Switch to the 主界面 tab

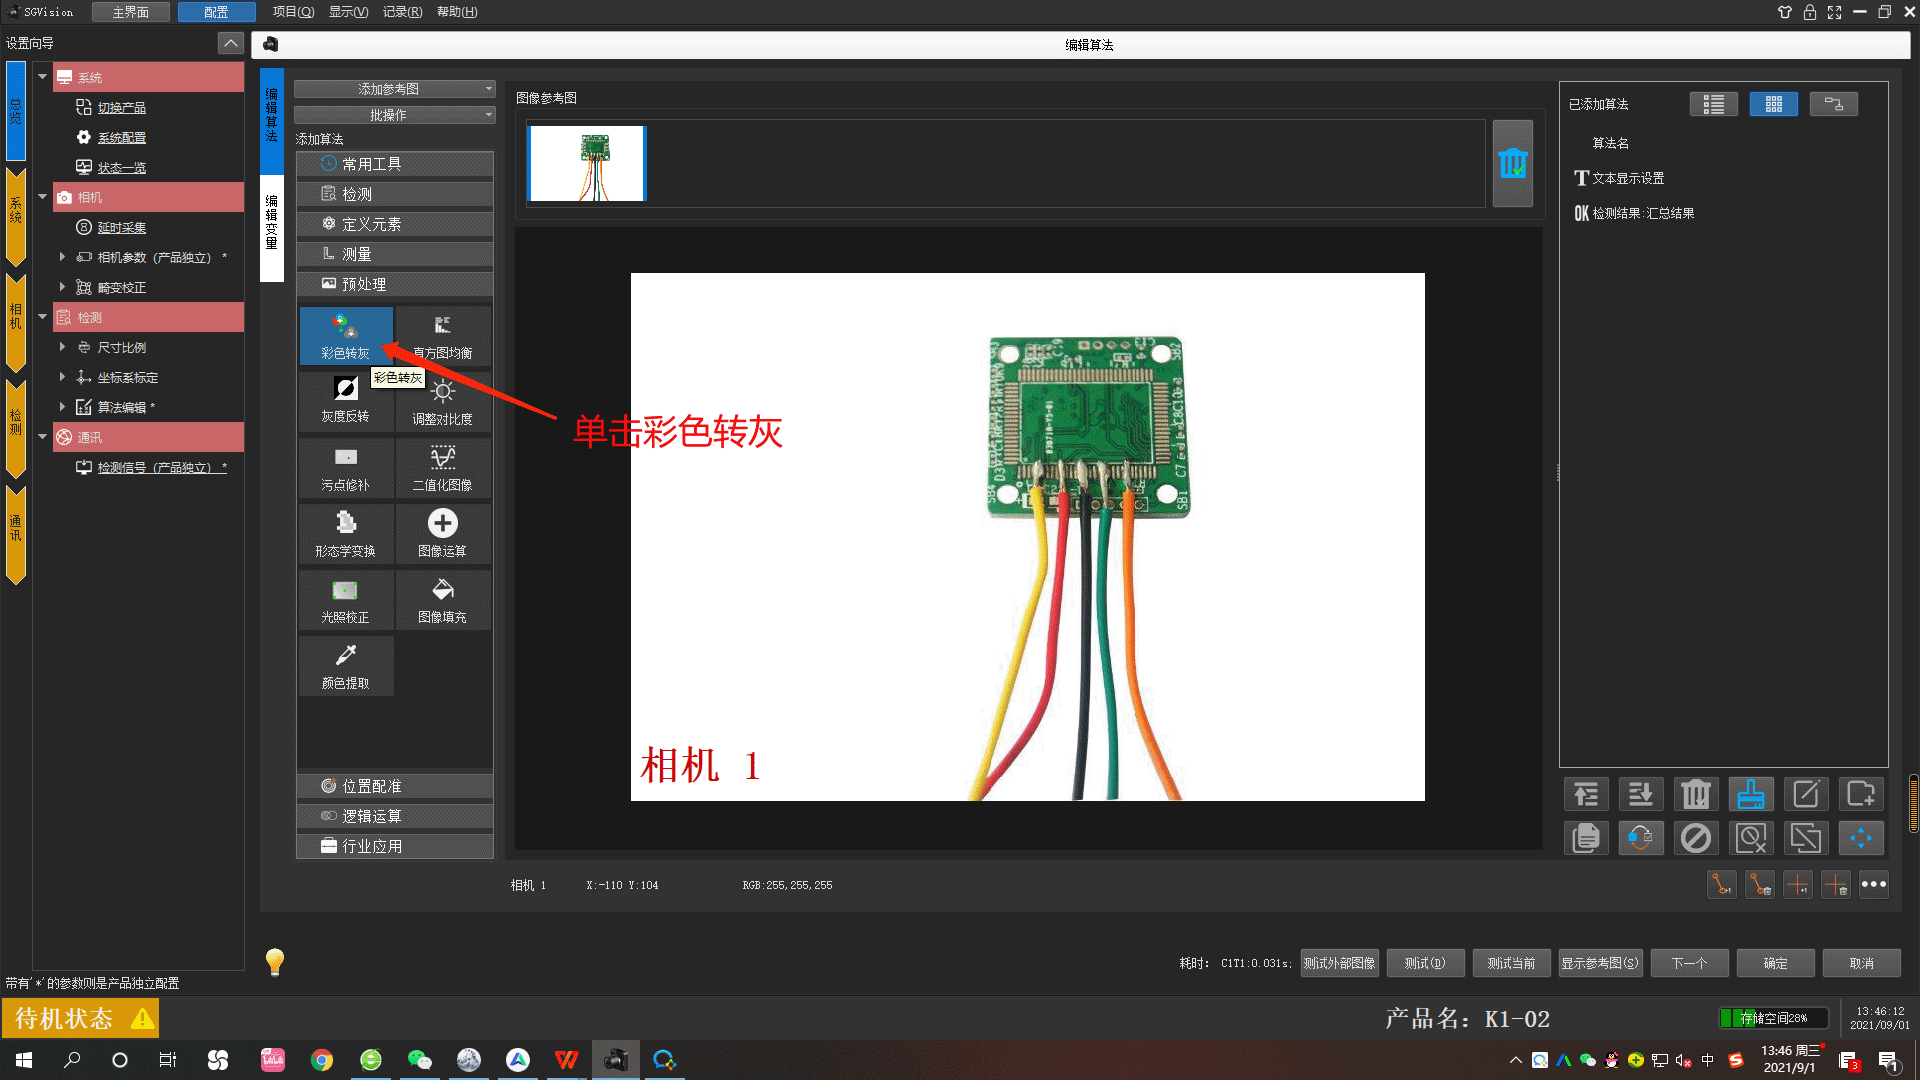pos(131,12)
